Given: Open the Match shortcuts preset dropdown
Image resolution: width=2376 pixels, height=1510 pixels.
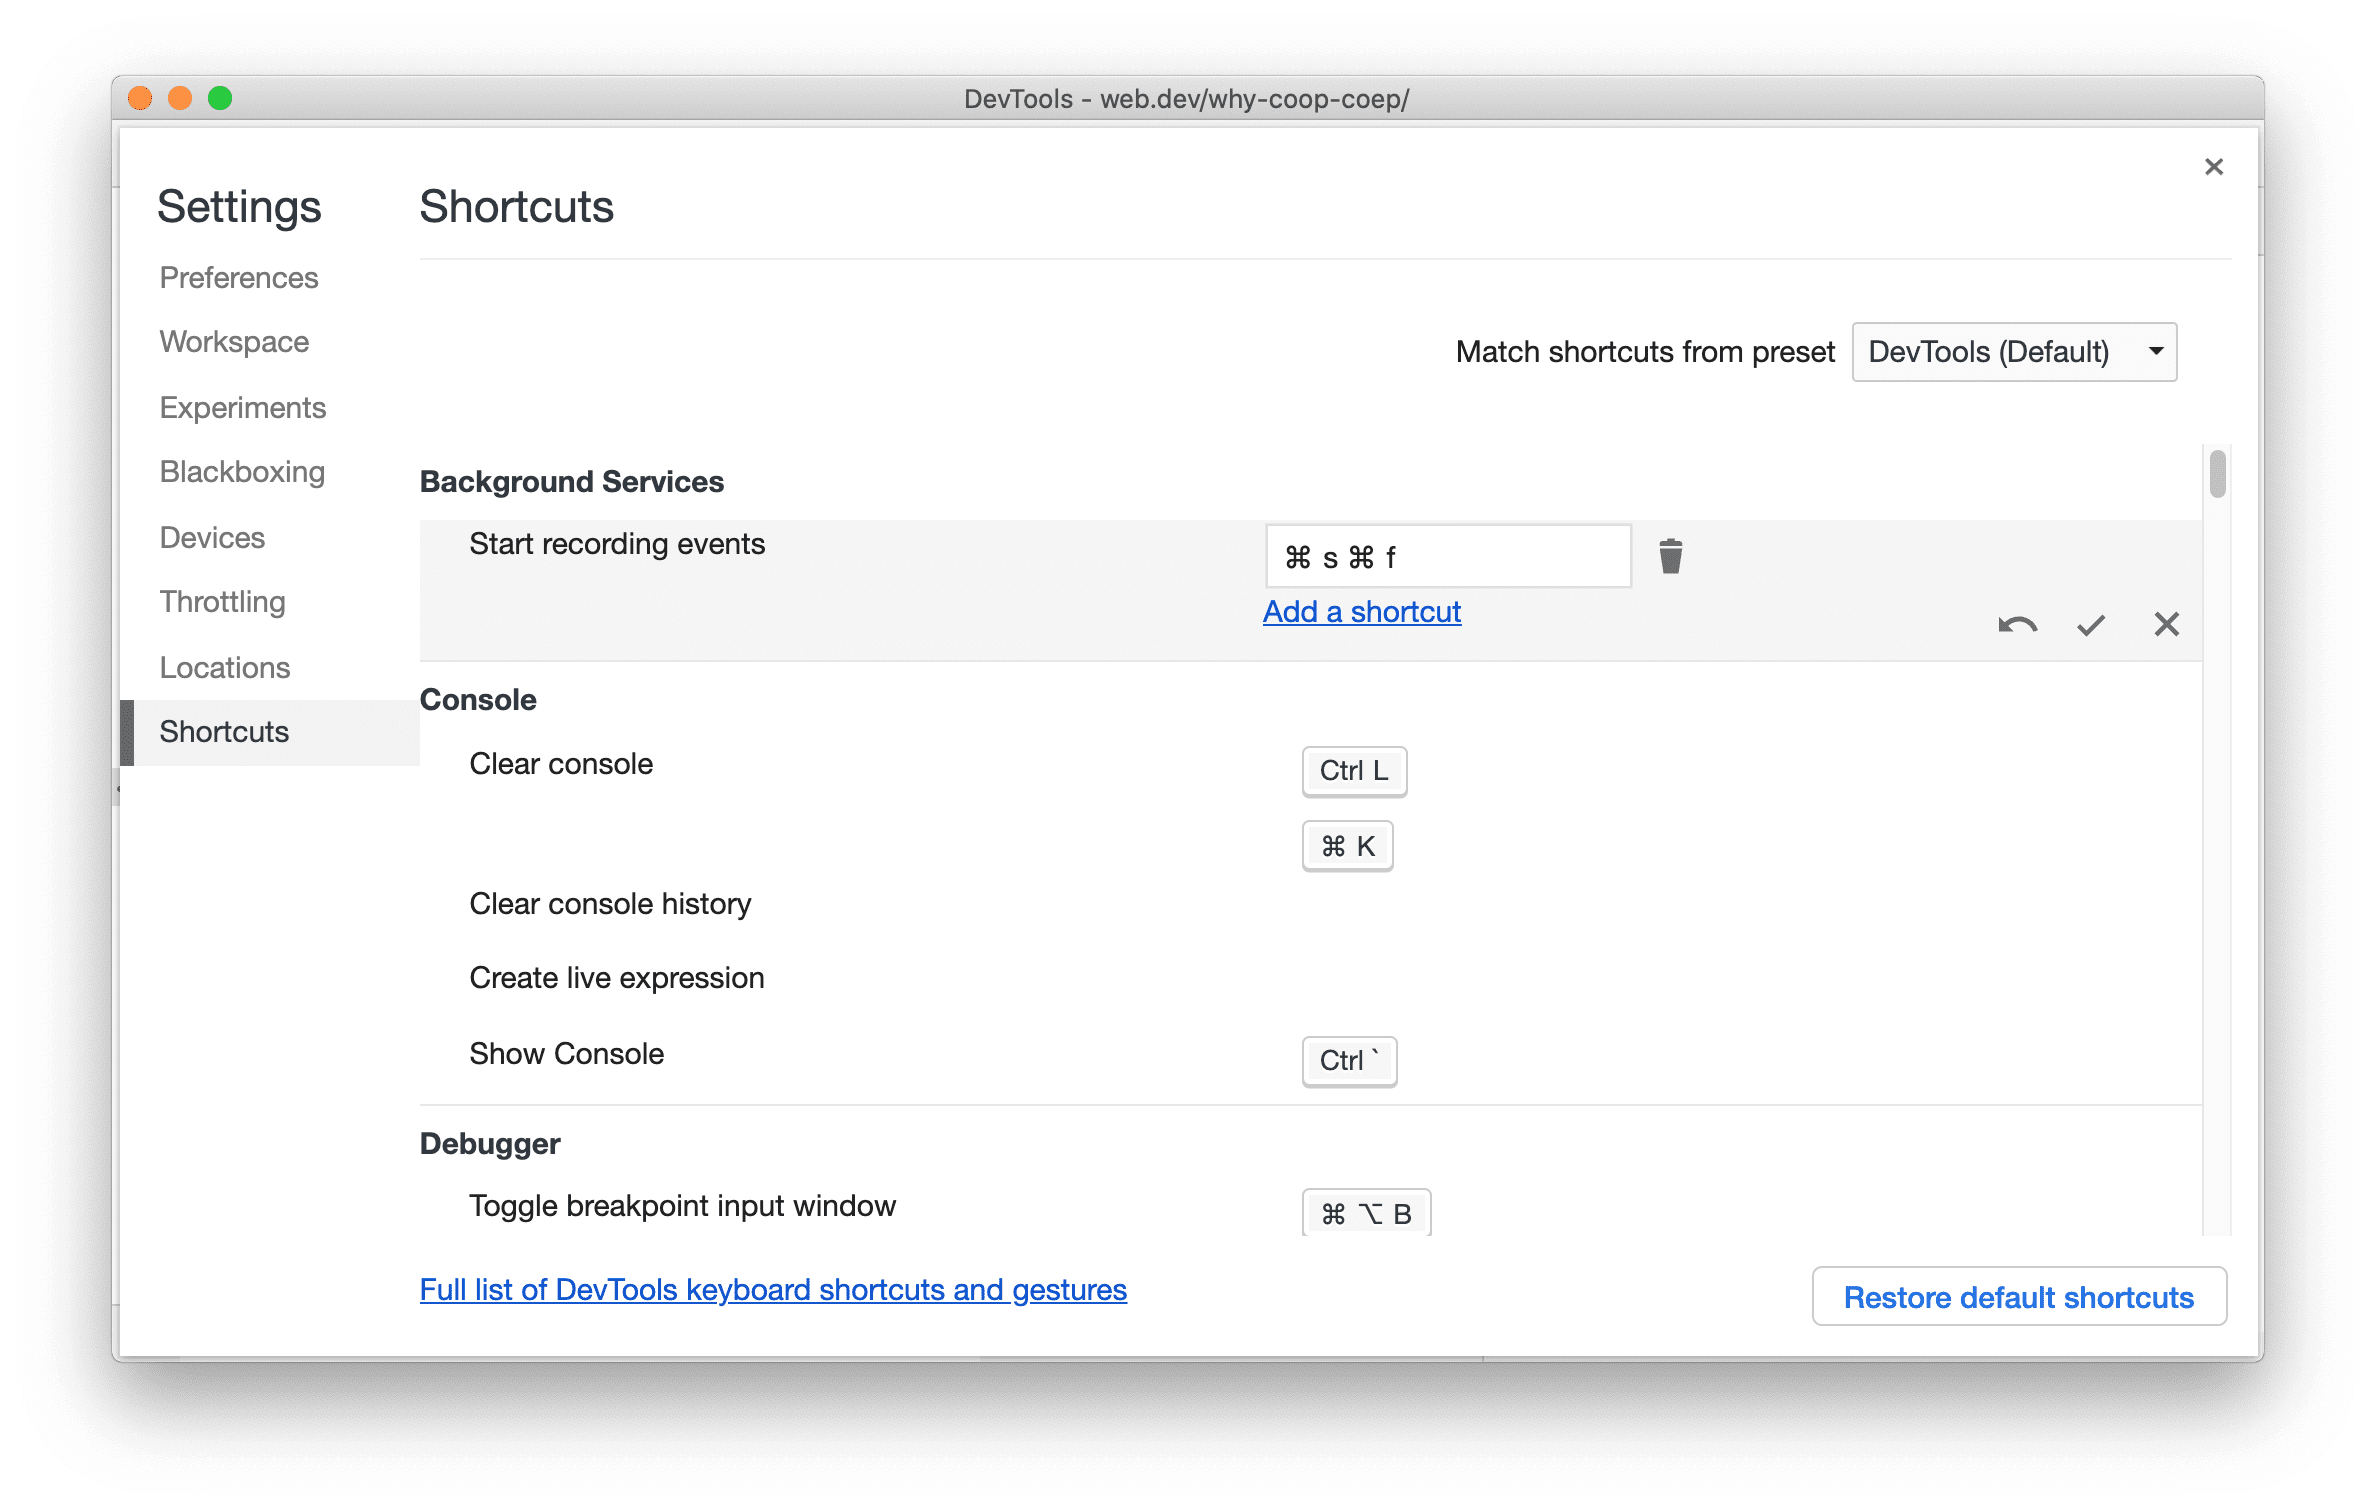Looking at the screenshot, I should 2018,353.
